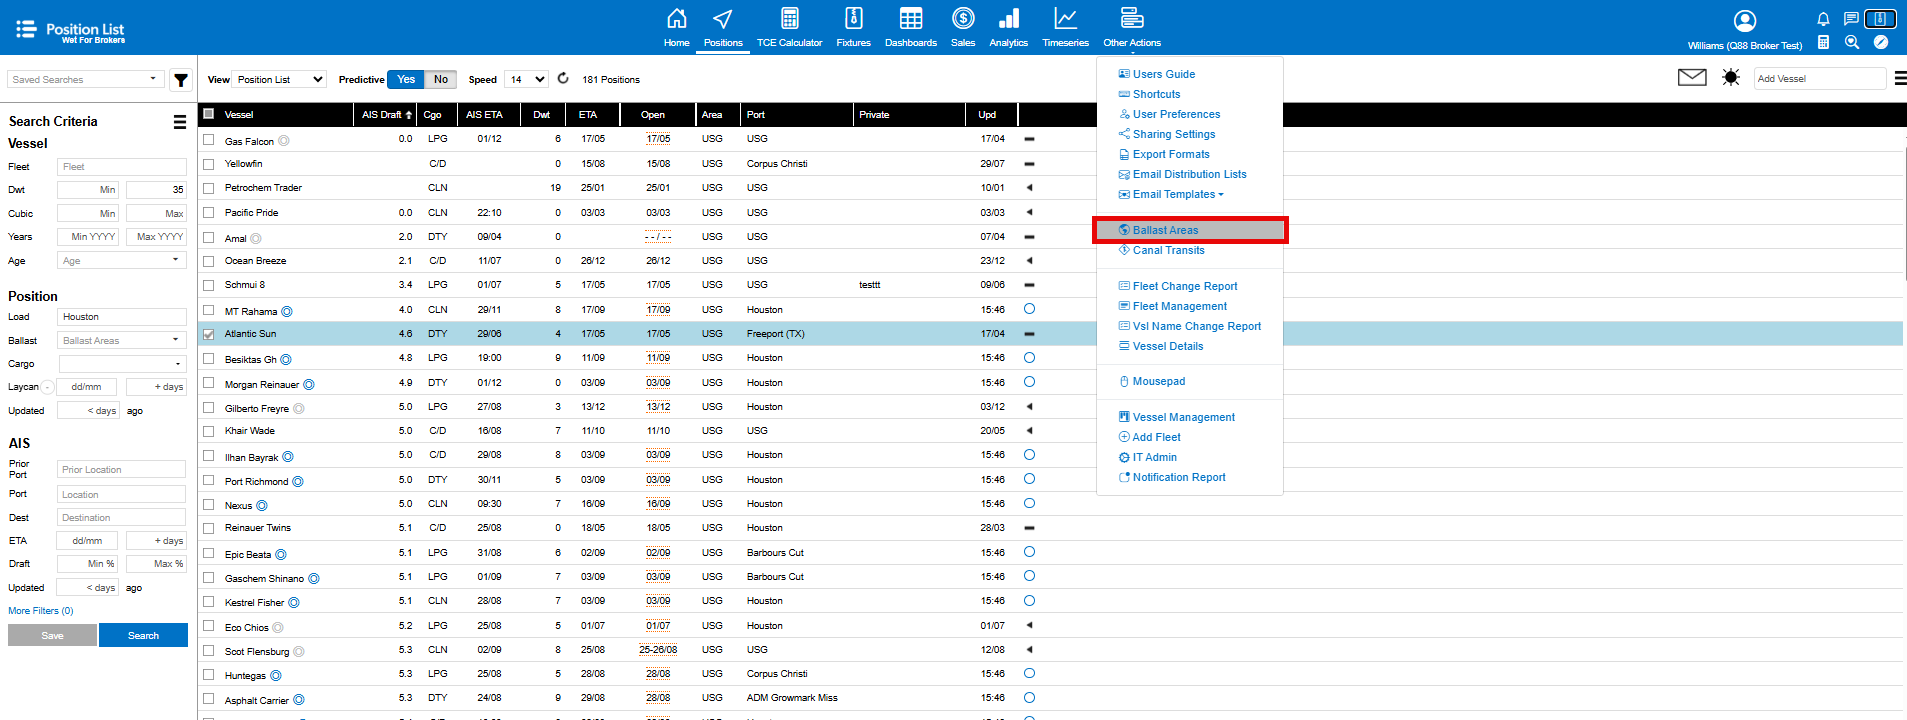Uncheck the Atlantic Sun row checkbox
Viewport: 1907px width, 720px height.
tap(209, 335)
